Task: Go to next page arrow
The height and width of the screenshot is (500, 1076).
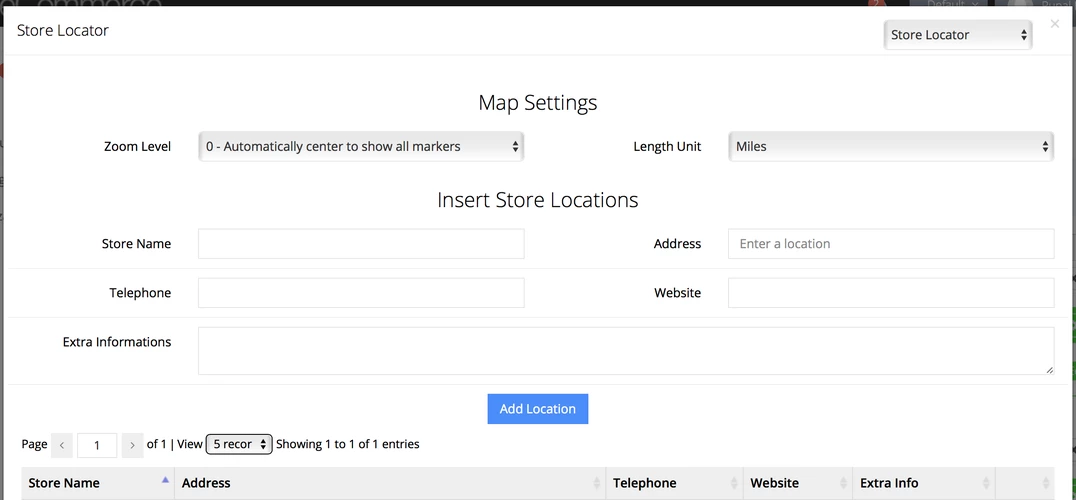Action: 132,445
